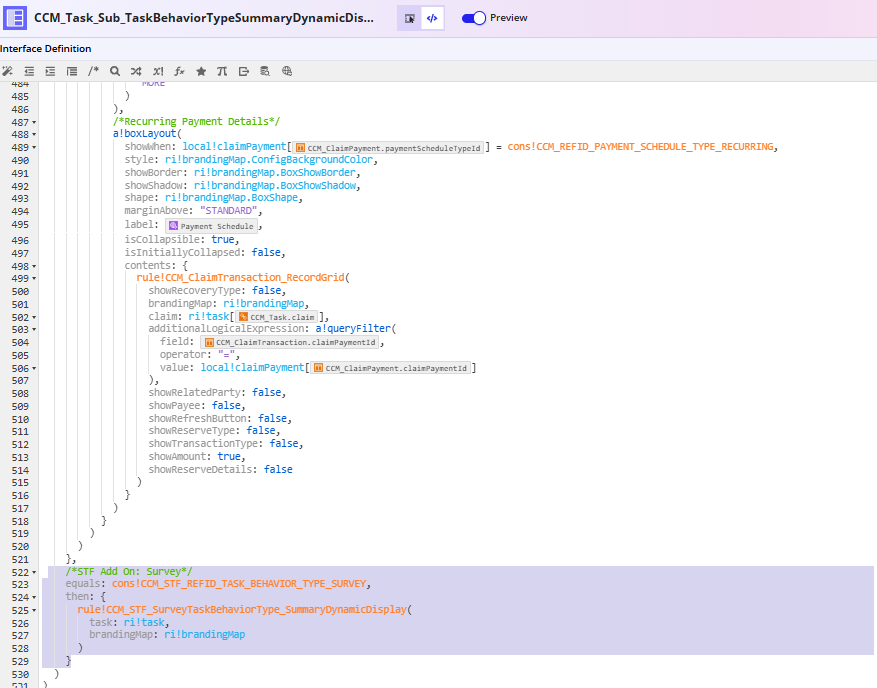Click the showRecoveryType false value

[266, 290]
